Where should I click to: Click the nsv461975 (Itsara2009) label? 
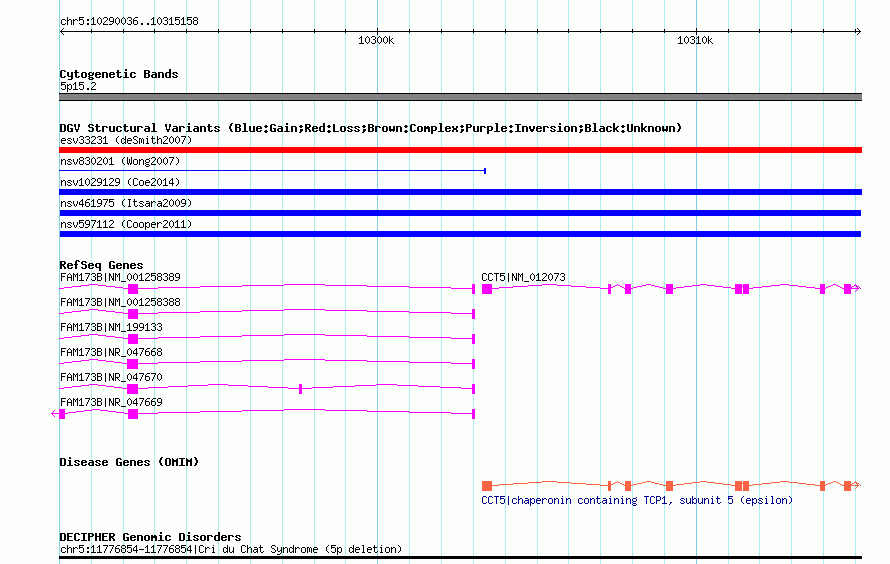pyautogui.click(x=126, y=203)
